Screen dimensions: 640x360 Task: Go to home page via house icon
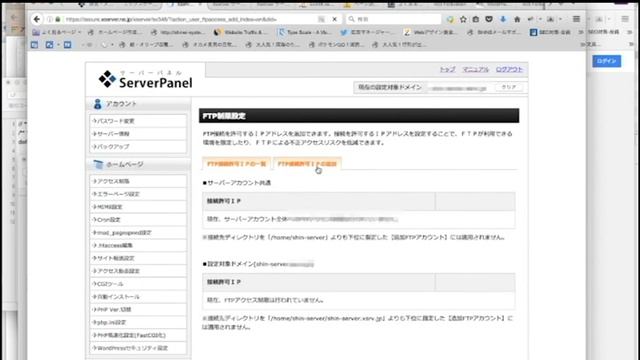coord(517,19)
